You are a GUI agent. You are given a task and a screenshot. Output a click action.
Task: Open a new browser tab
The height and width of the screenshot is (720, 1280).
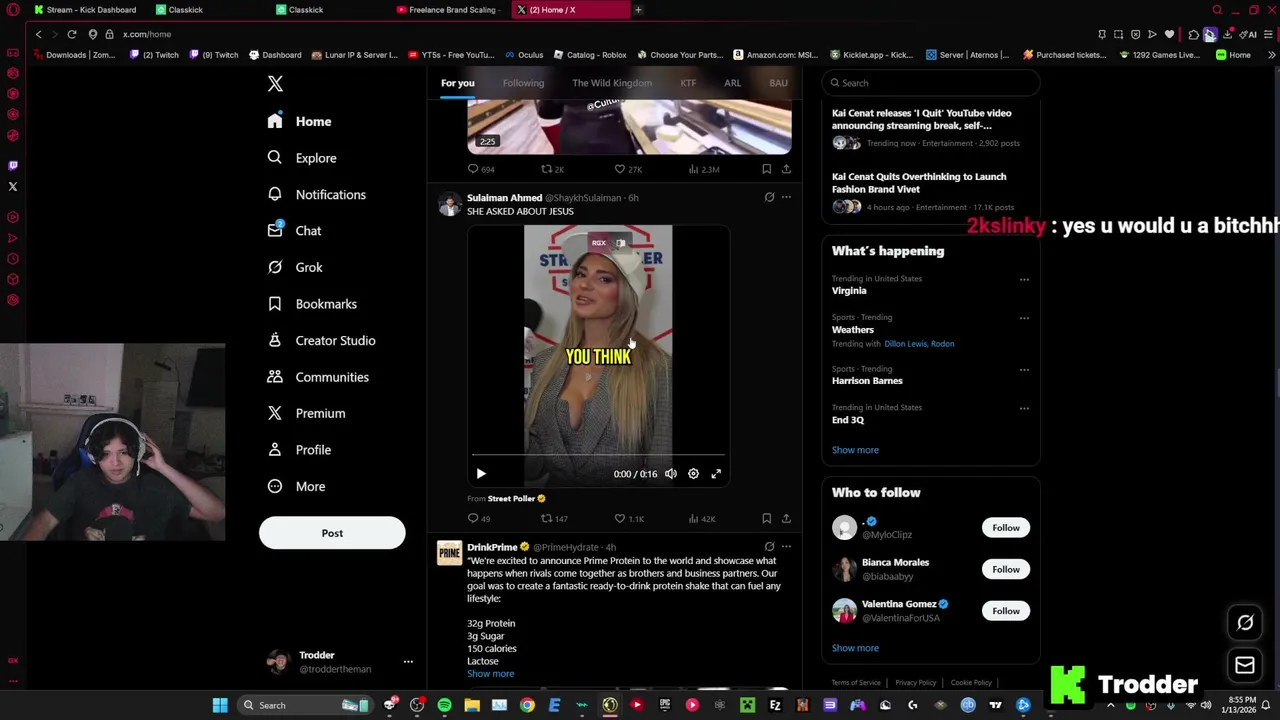(638, 10)
